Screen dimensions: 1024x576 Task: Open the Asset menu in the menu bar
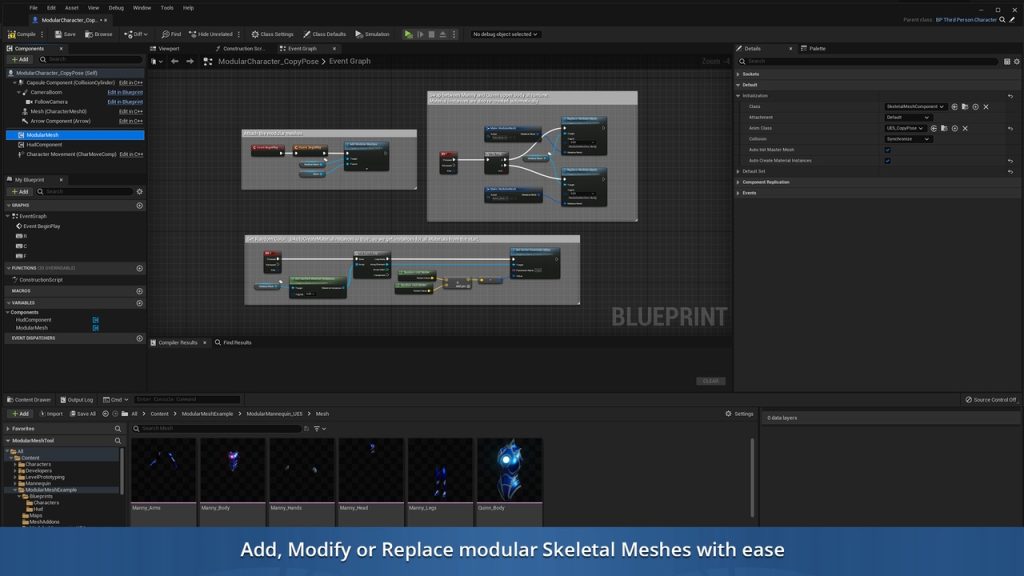[71, 7]
